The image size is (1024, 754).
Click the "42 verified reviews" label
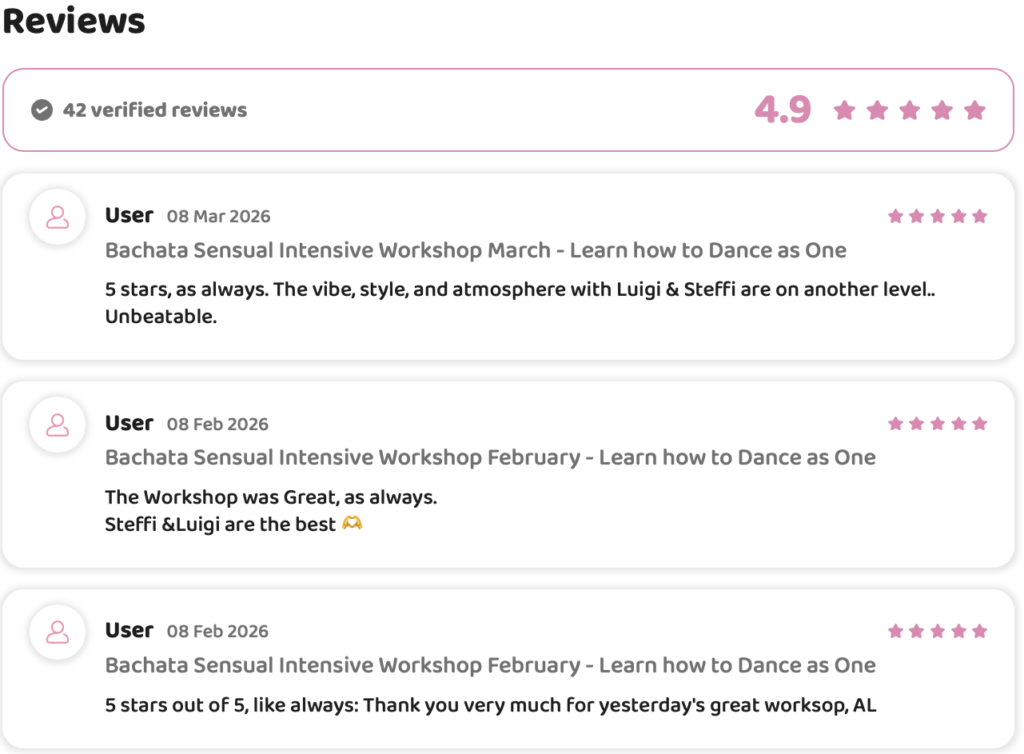coord(154,110)
